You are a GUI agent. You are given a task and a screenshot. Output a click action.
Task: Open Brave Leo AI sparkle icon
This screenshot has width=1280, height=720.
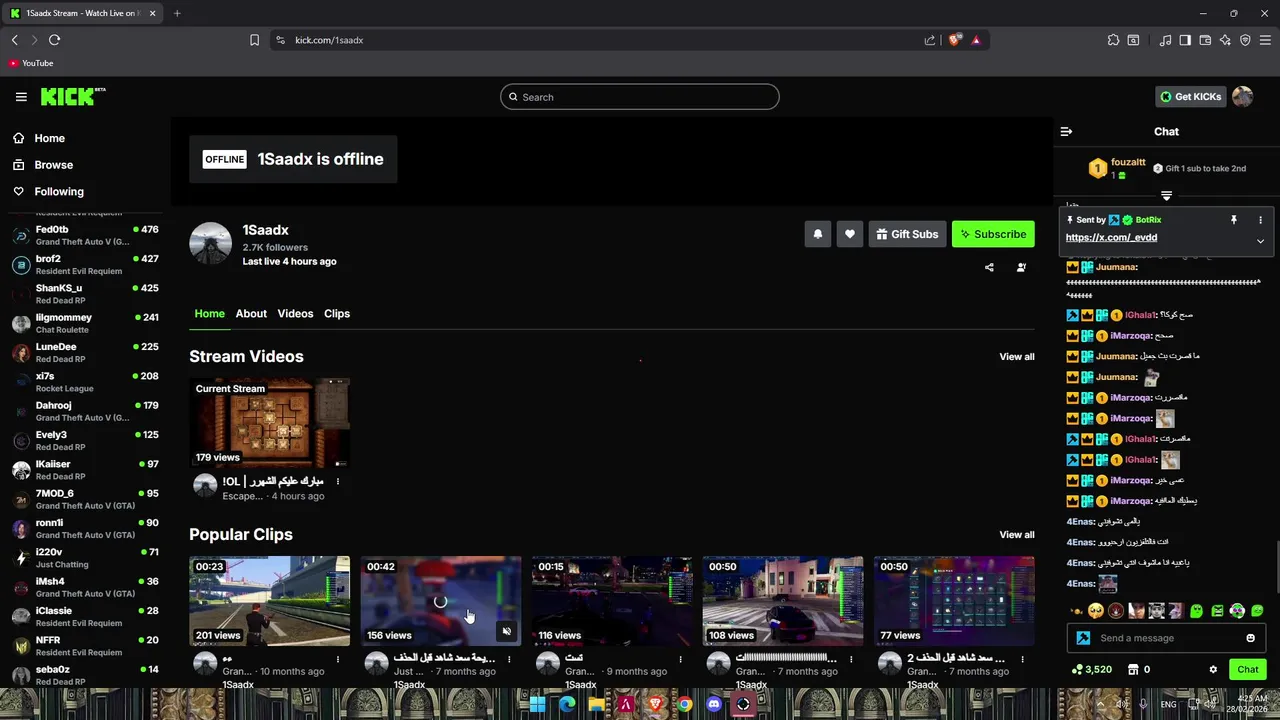pyautogui.click(x=1225, y=40)
